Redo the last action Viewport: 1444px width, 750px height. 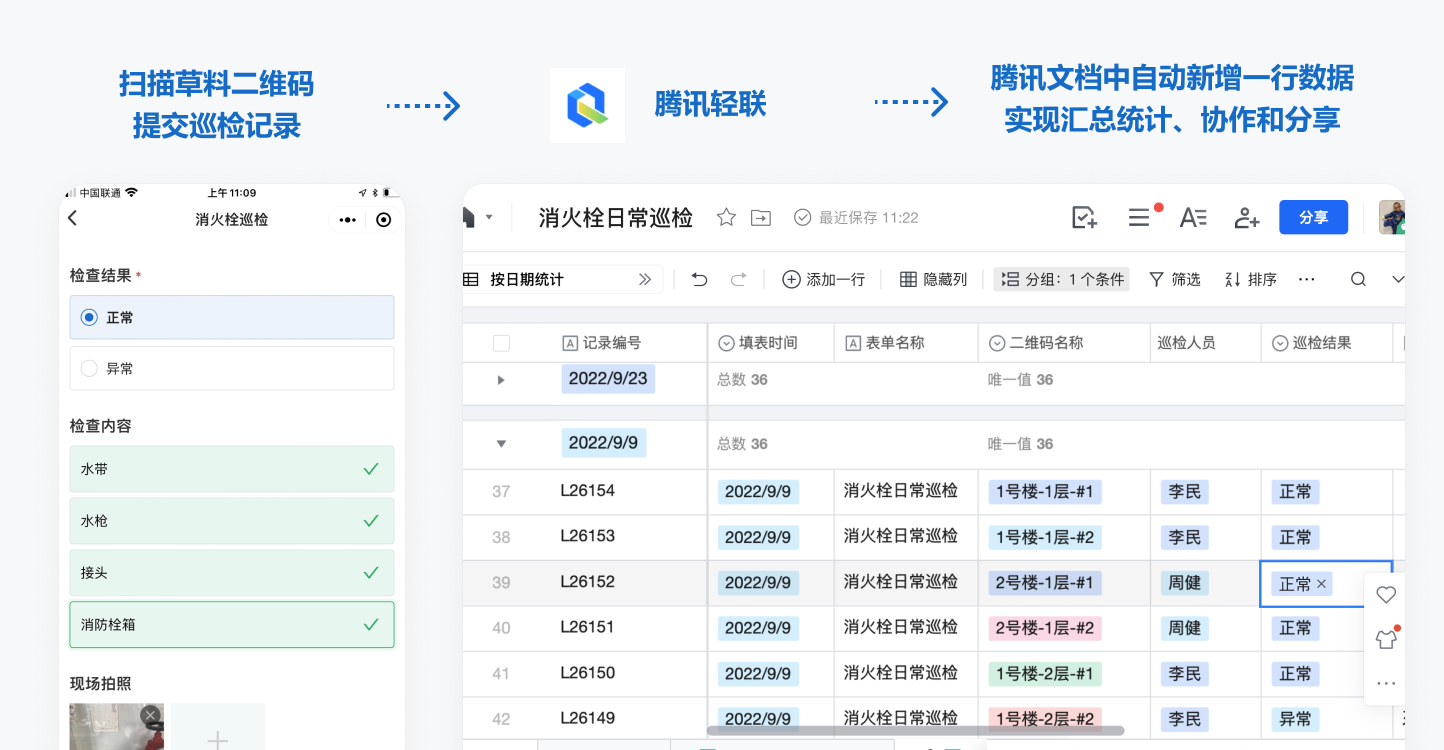point(738,279)
